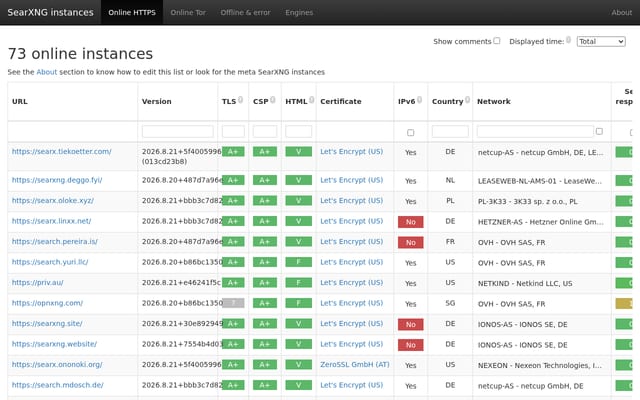The width and height of the screenshot is (640, 400).
Task: Click the TLS column help icon
Action: click(240, 100)
